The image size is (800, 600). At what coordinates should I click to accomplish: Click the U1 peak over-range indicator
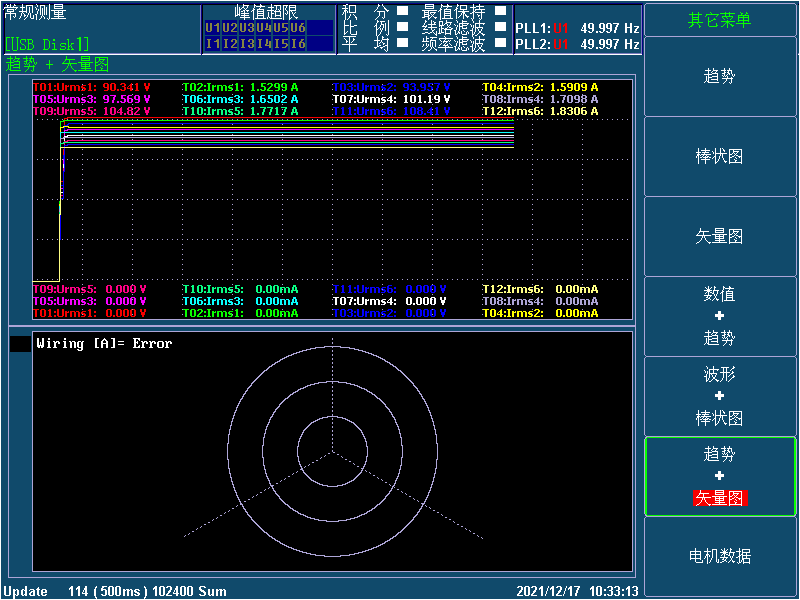[x=212, y=28]
